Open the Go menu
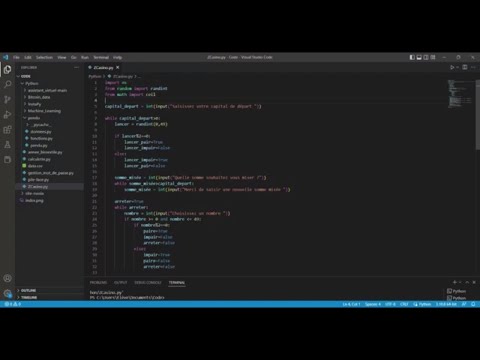Image resolution: width=480 pixels, height=360 pixels. (x=74, y=57)
